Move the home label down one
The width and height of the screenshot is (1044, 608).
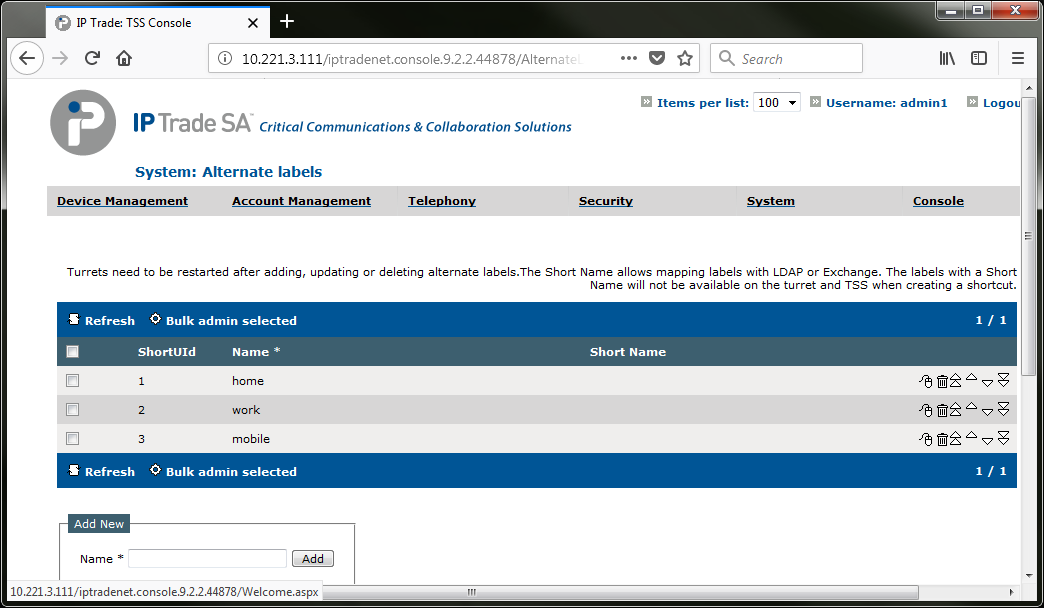pos(987,382)
